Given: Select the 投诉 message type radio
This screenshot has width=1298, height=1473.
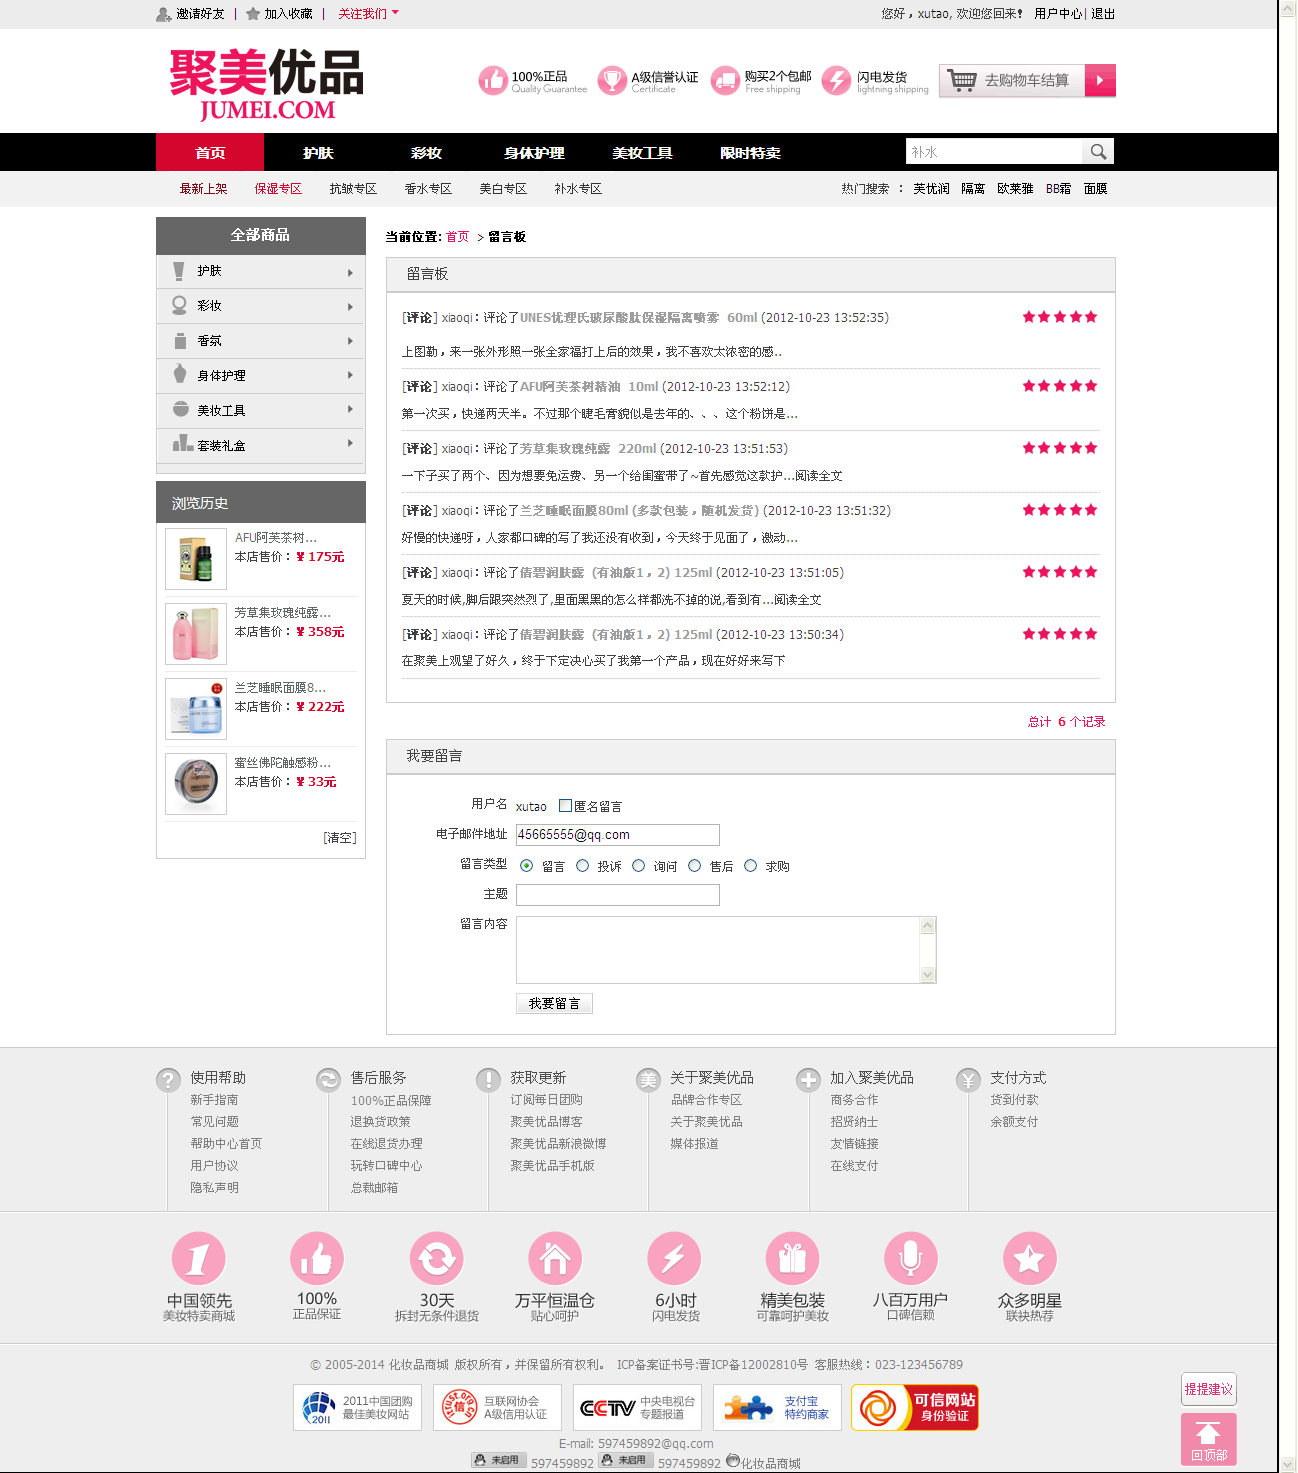Looking at the screenshot, I should tap(583, 866).
